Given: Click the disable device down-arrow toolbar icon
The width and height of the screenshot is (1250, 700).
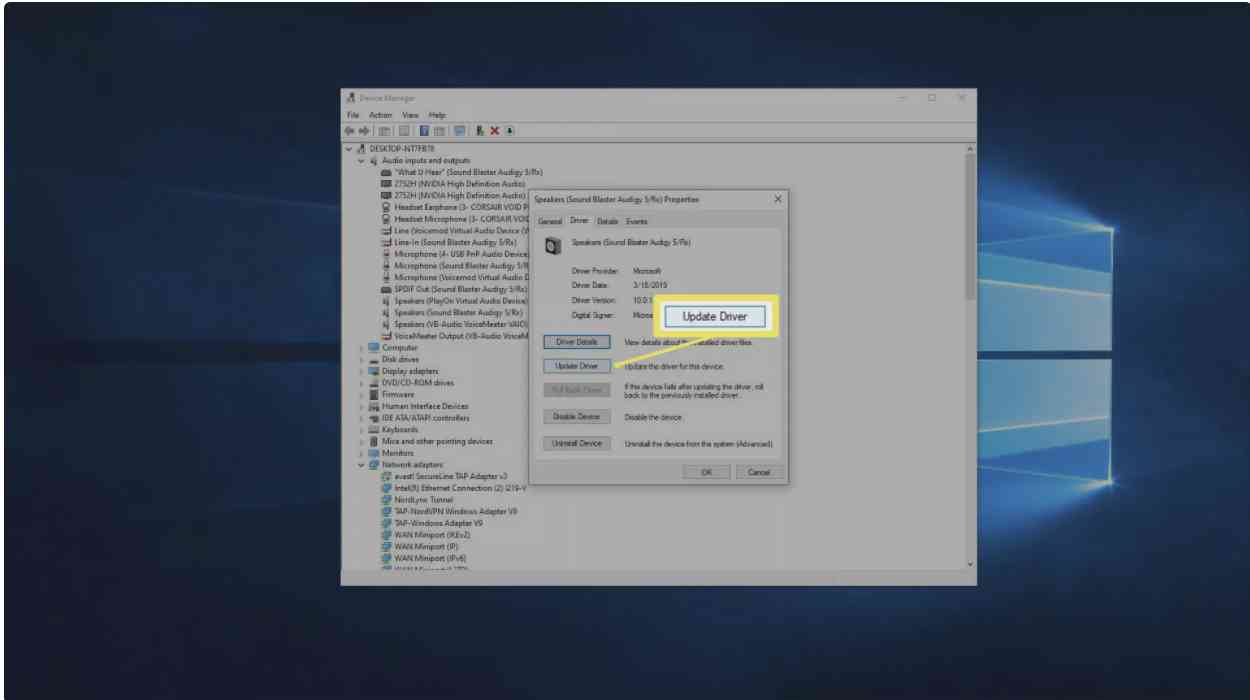Looking at the screenshot, I should click(x=509, y=131).
